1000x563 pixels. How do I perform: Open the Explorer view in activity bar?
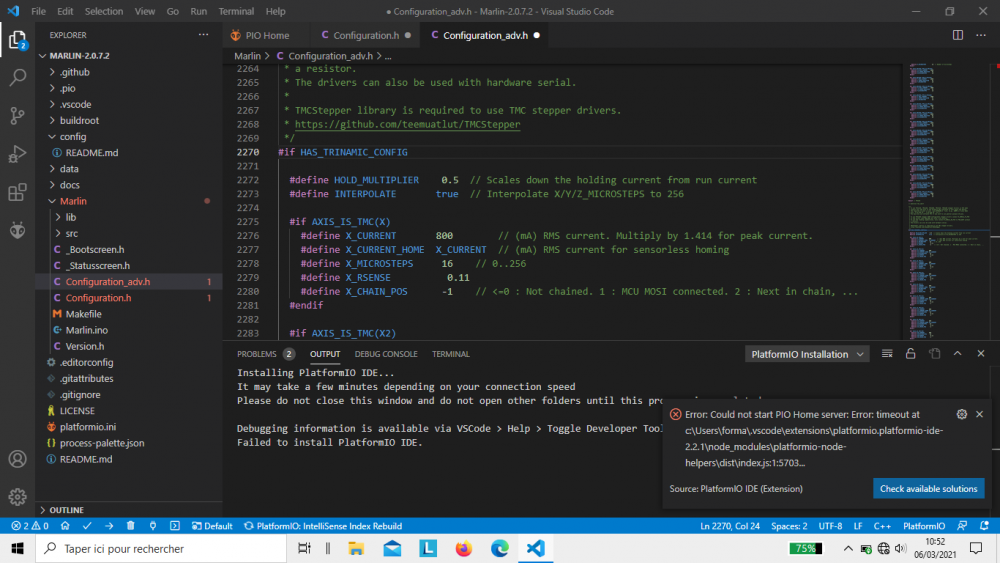pos(17,40)
